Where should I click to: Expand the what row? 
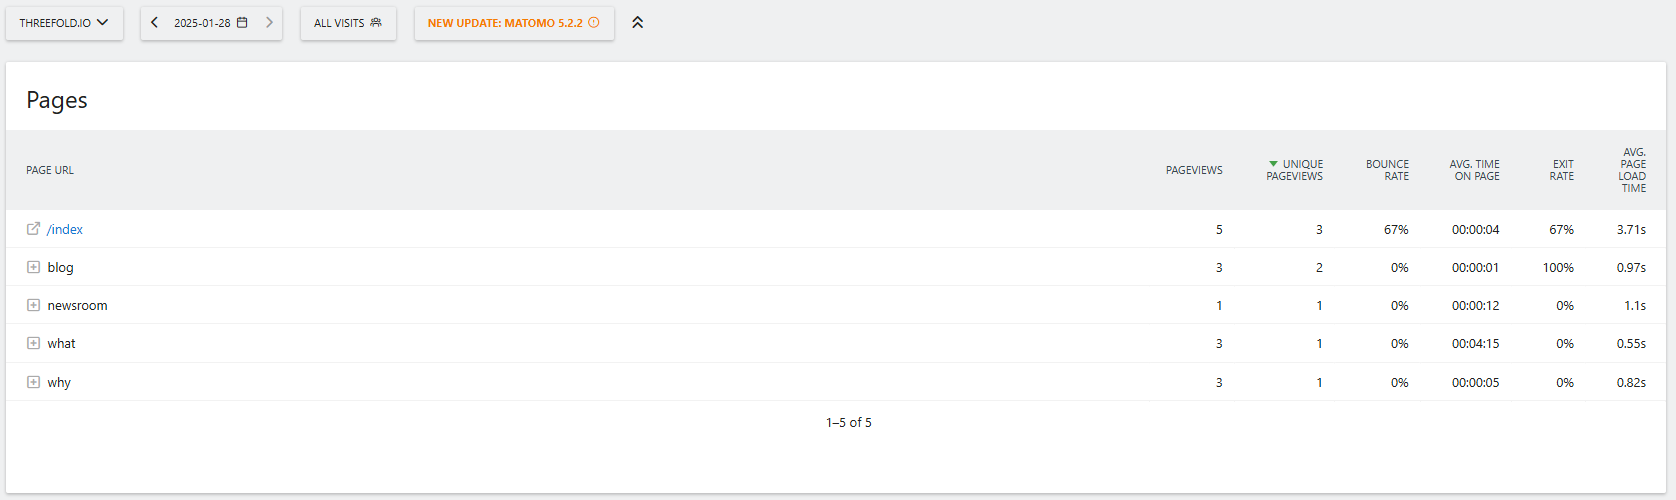[x=33, y=343]
